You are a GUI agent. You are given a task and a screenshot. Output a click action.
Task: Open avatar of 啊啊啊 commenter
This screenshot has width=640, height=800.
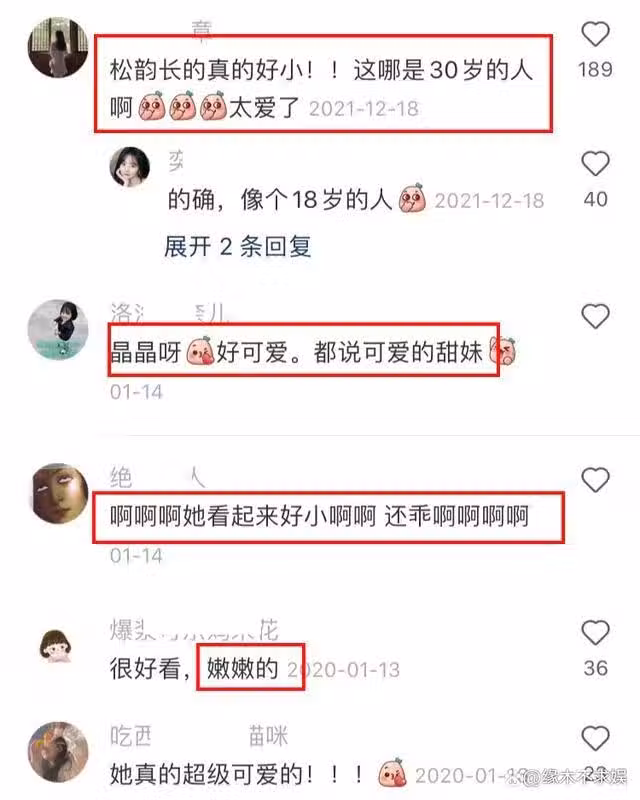pos(59,493)
